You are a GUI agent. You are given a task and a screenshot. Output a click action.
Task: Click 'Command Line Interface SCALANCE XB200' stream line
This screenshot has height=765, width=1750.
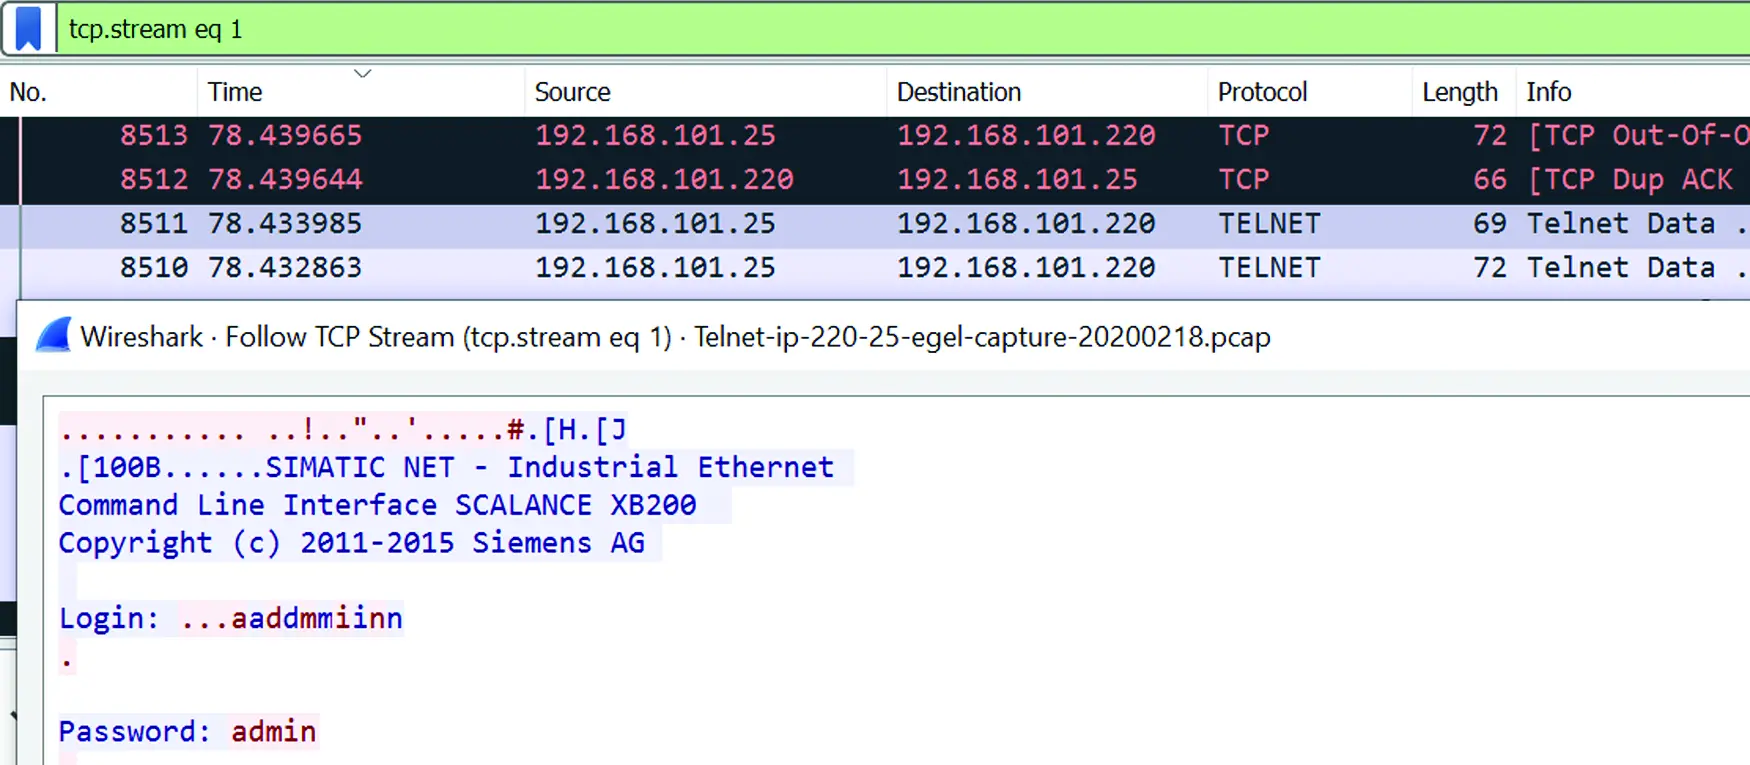(377, 505)
